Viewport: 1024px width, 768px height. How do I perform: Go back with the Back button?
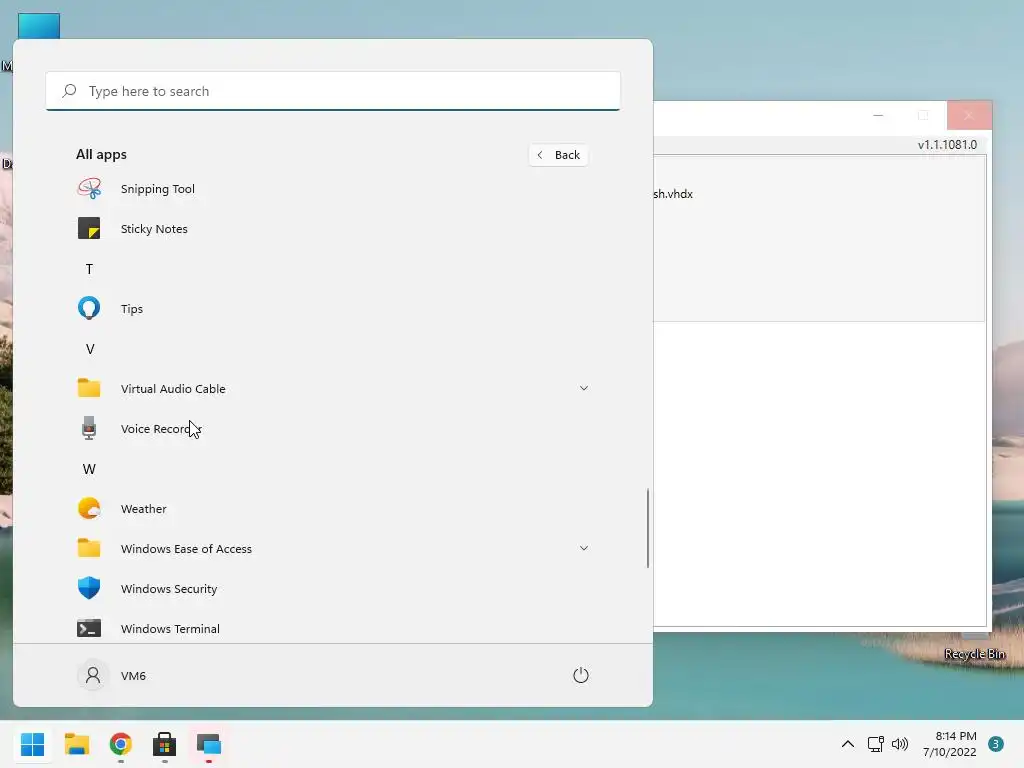558,155
